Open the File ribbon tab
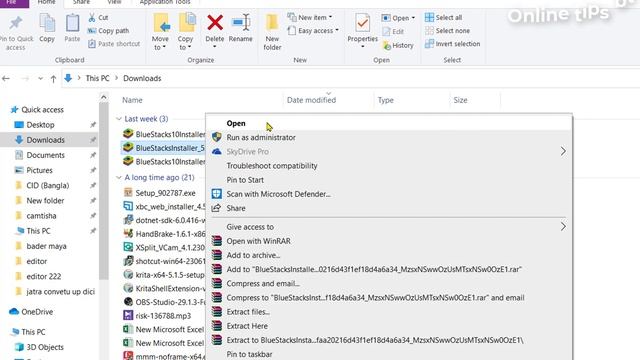The height and width of the screenshot is (360, 640). point(12,2)
